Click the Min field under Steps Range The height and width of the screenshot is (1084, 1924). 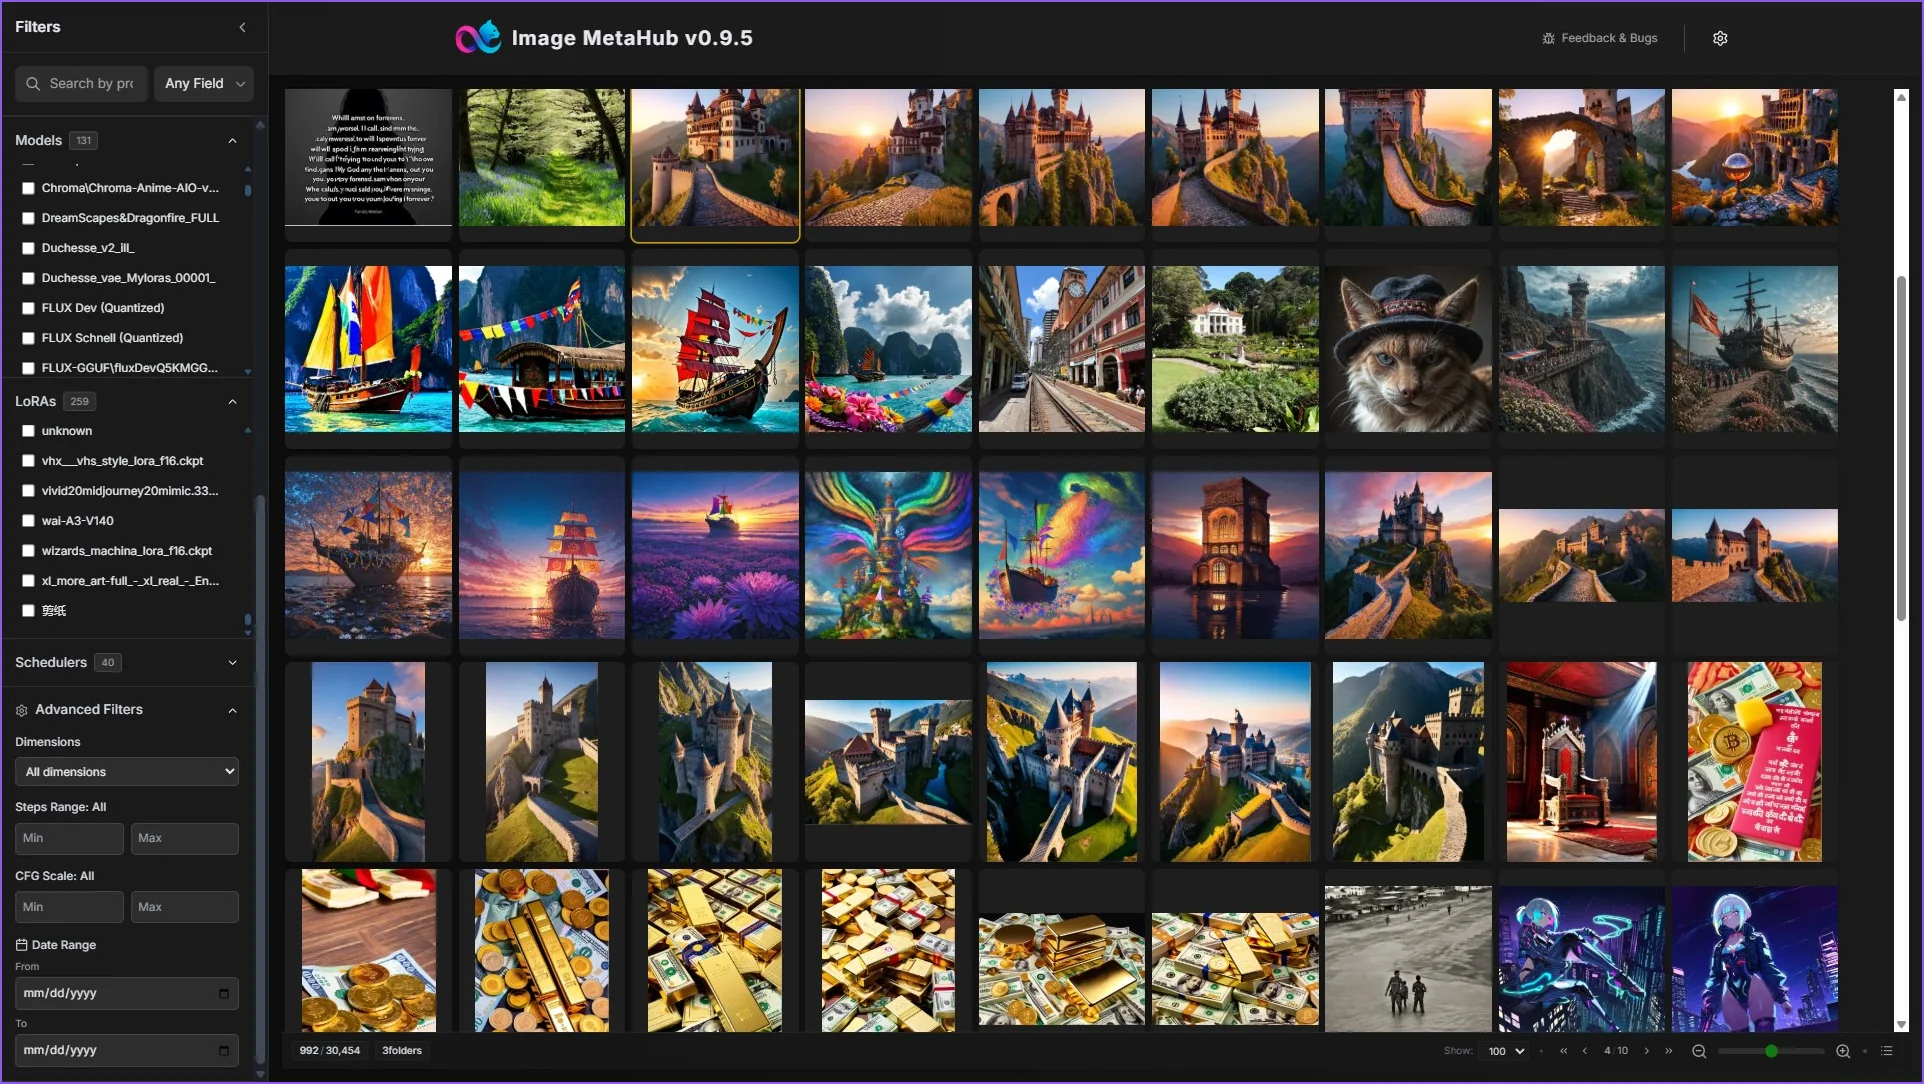68,838
